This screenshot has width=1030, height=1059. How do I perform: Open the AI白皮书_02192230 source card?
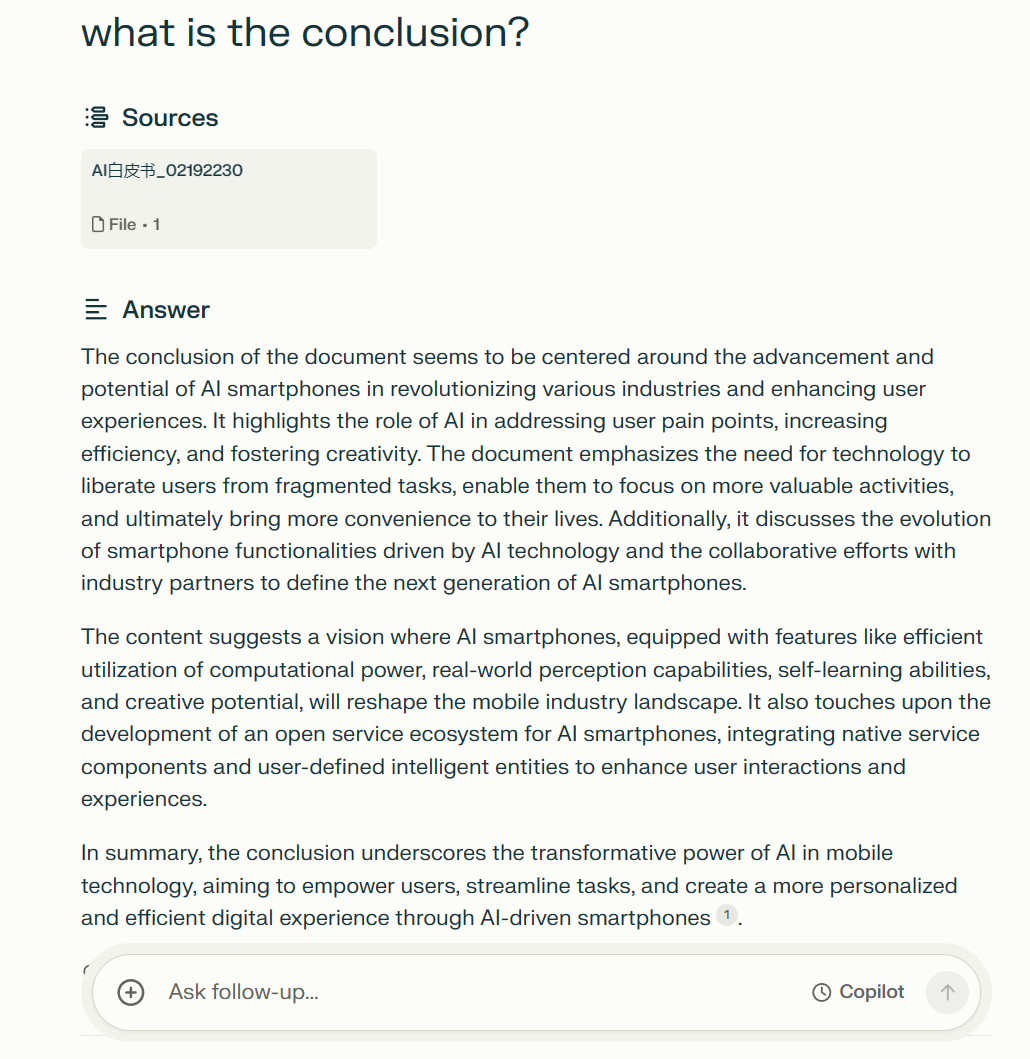point(229,198)
